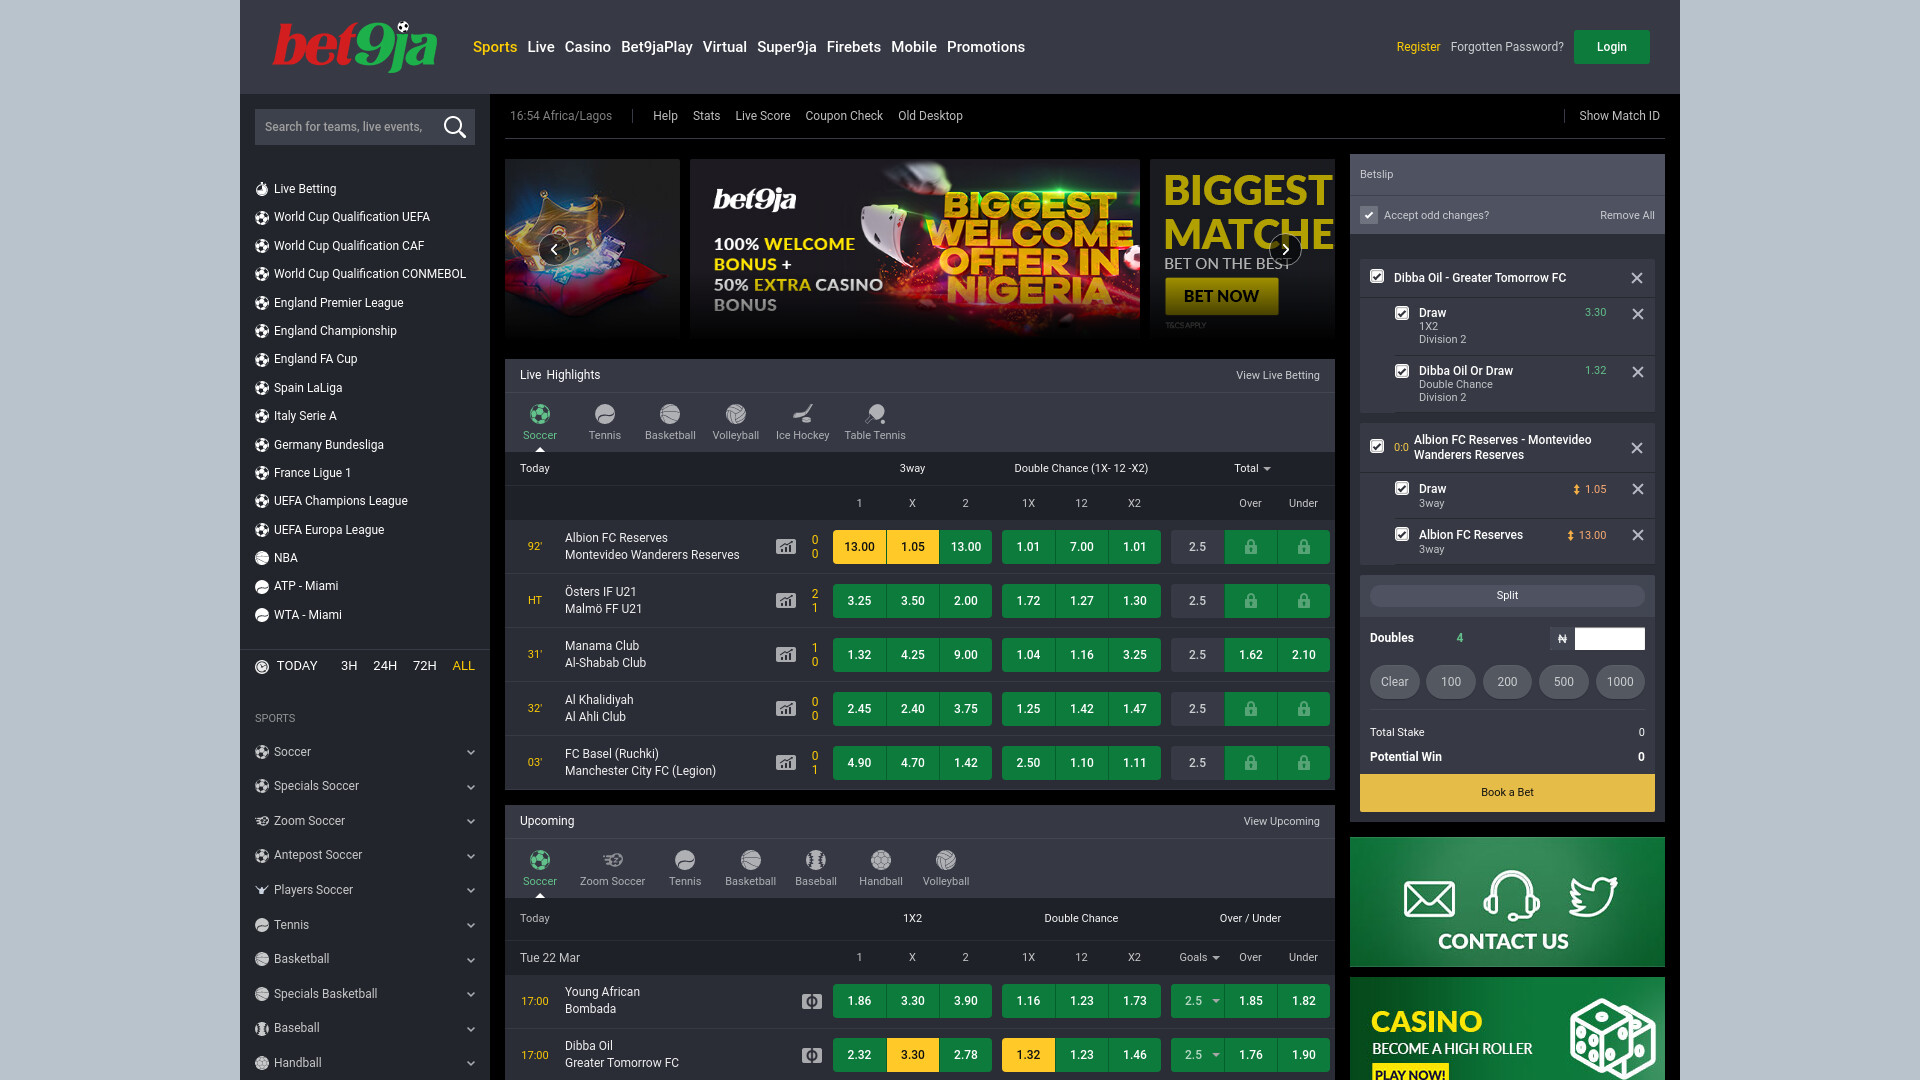The height and width of the screenshot is (1080, 1920).
Task: Select the Ice Hockey live icon
Action: point(803,414)
